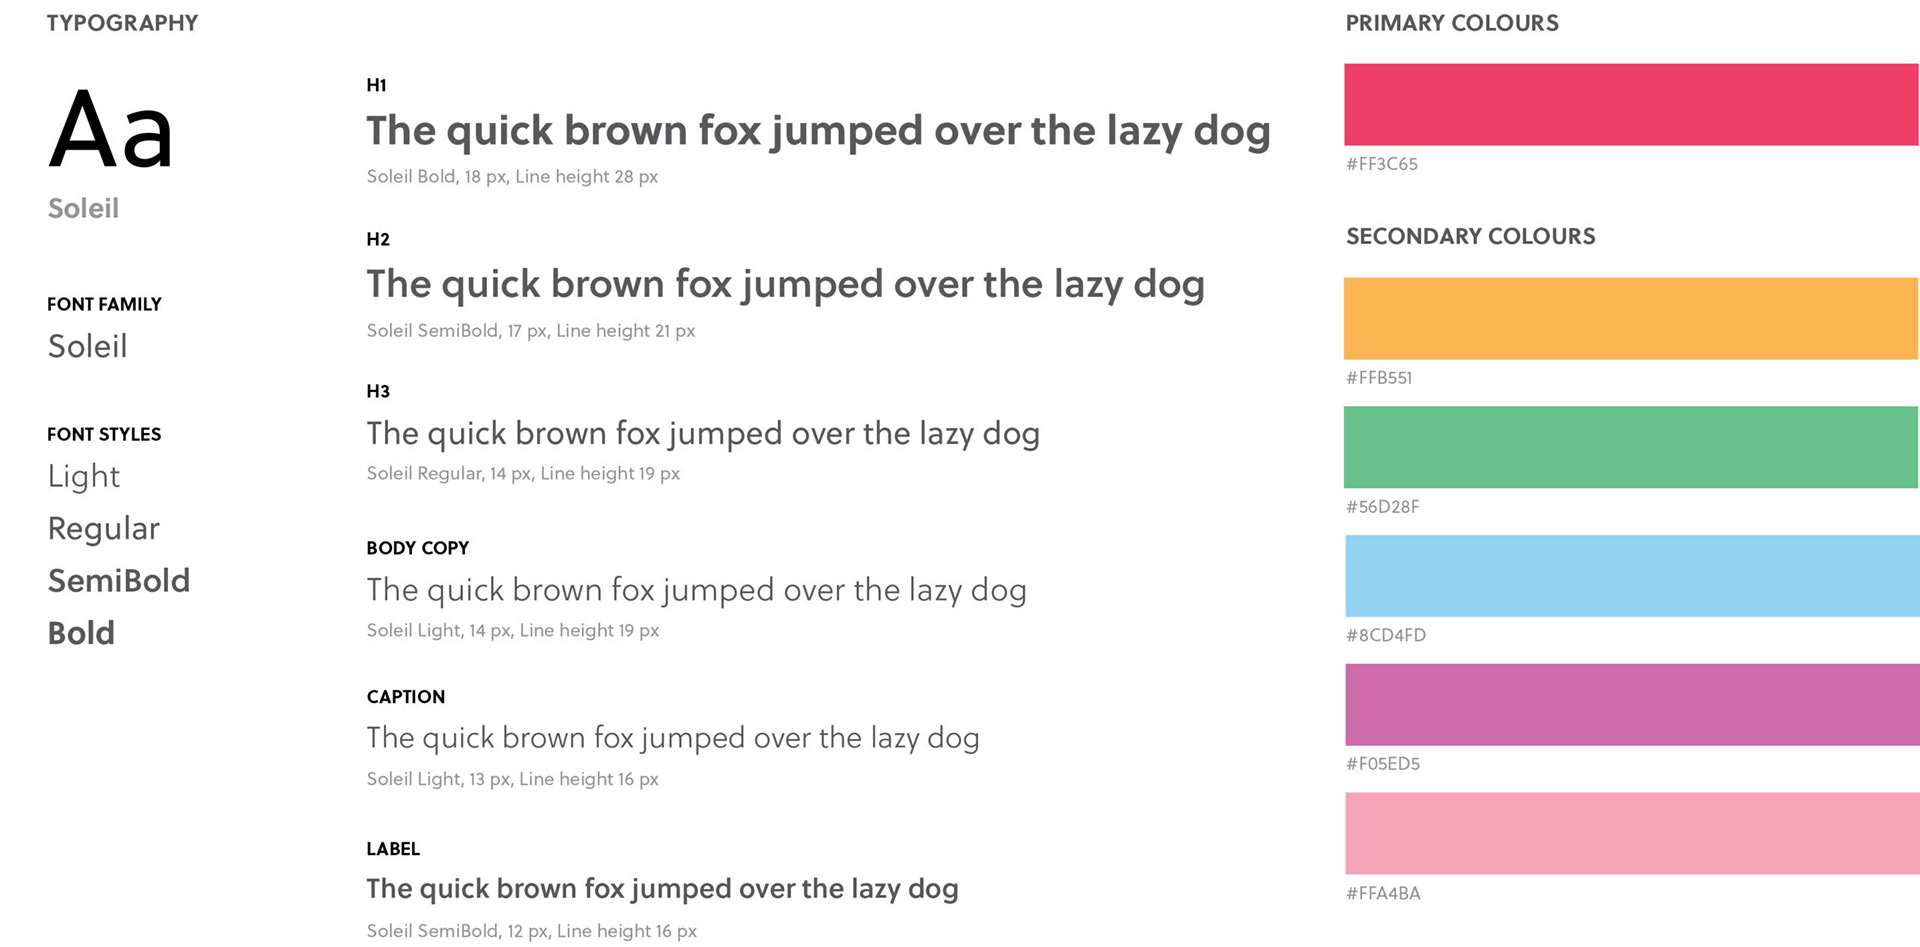Select the orange #FFB551 colour swatch

click(x=1631, y=319)
